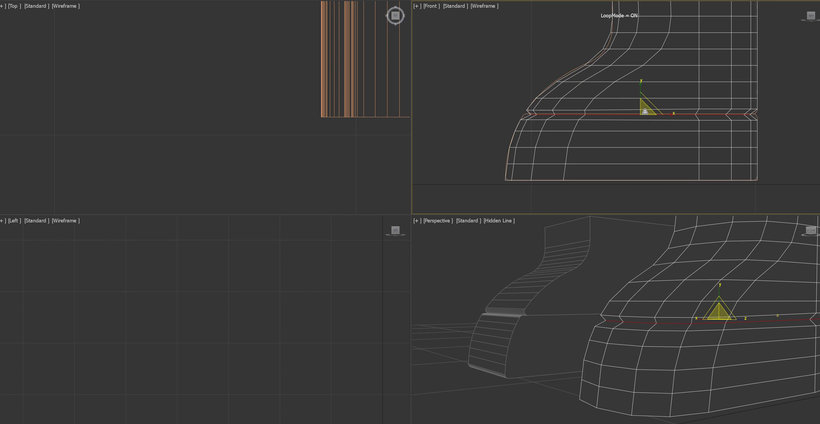Open the Wireframe menu in Top viewport

tap(65, 6)
